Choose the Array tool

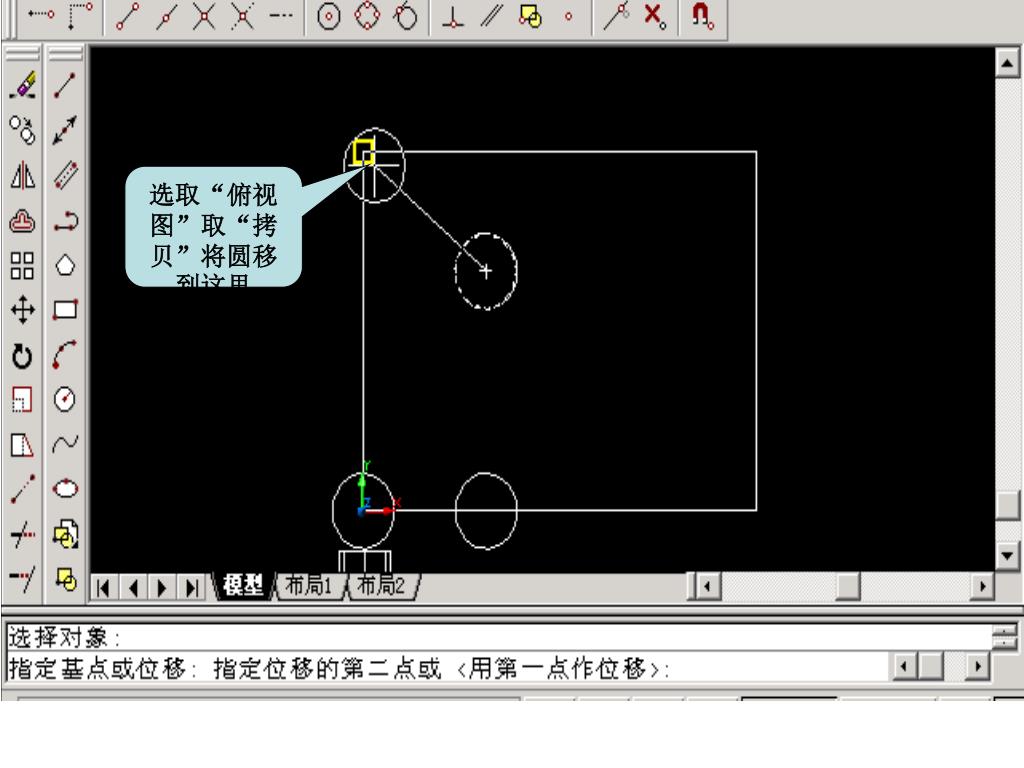coord(23,266)
